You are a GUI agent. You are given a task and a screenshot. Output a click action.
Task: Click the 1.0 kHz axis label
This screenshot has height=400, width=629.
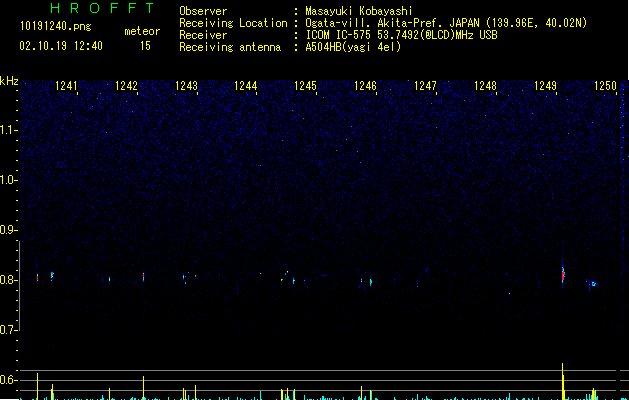[x=8, y=180]
